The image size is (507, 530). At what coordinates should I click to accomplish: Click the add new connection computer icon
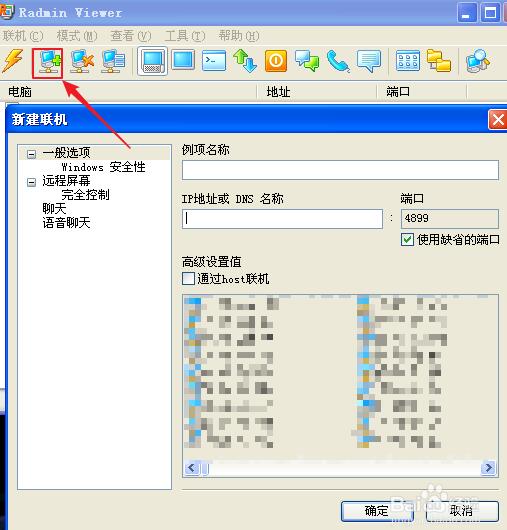coord(48,63)
